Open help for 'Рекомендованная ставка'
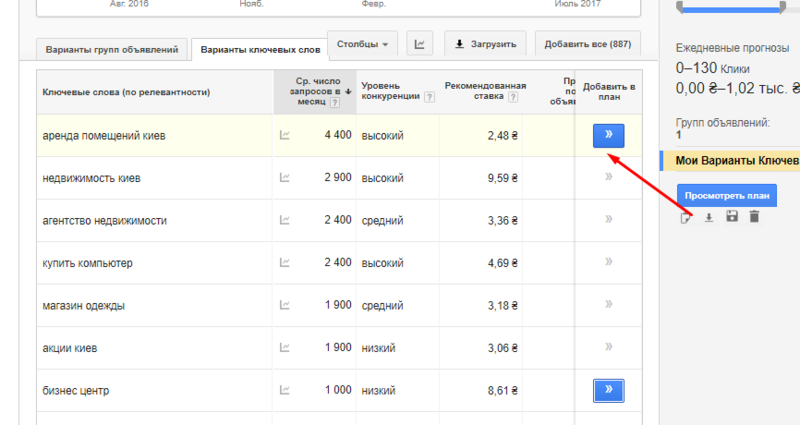This screenshot has height=425, width=800. 513,97
